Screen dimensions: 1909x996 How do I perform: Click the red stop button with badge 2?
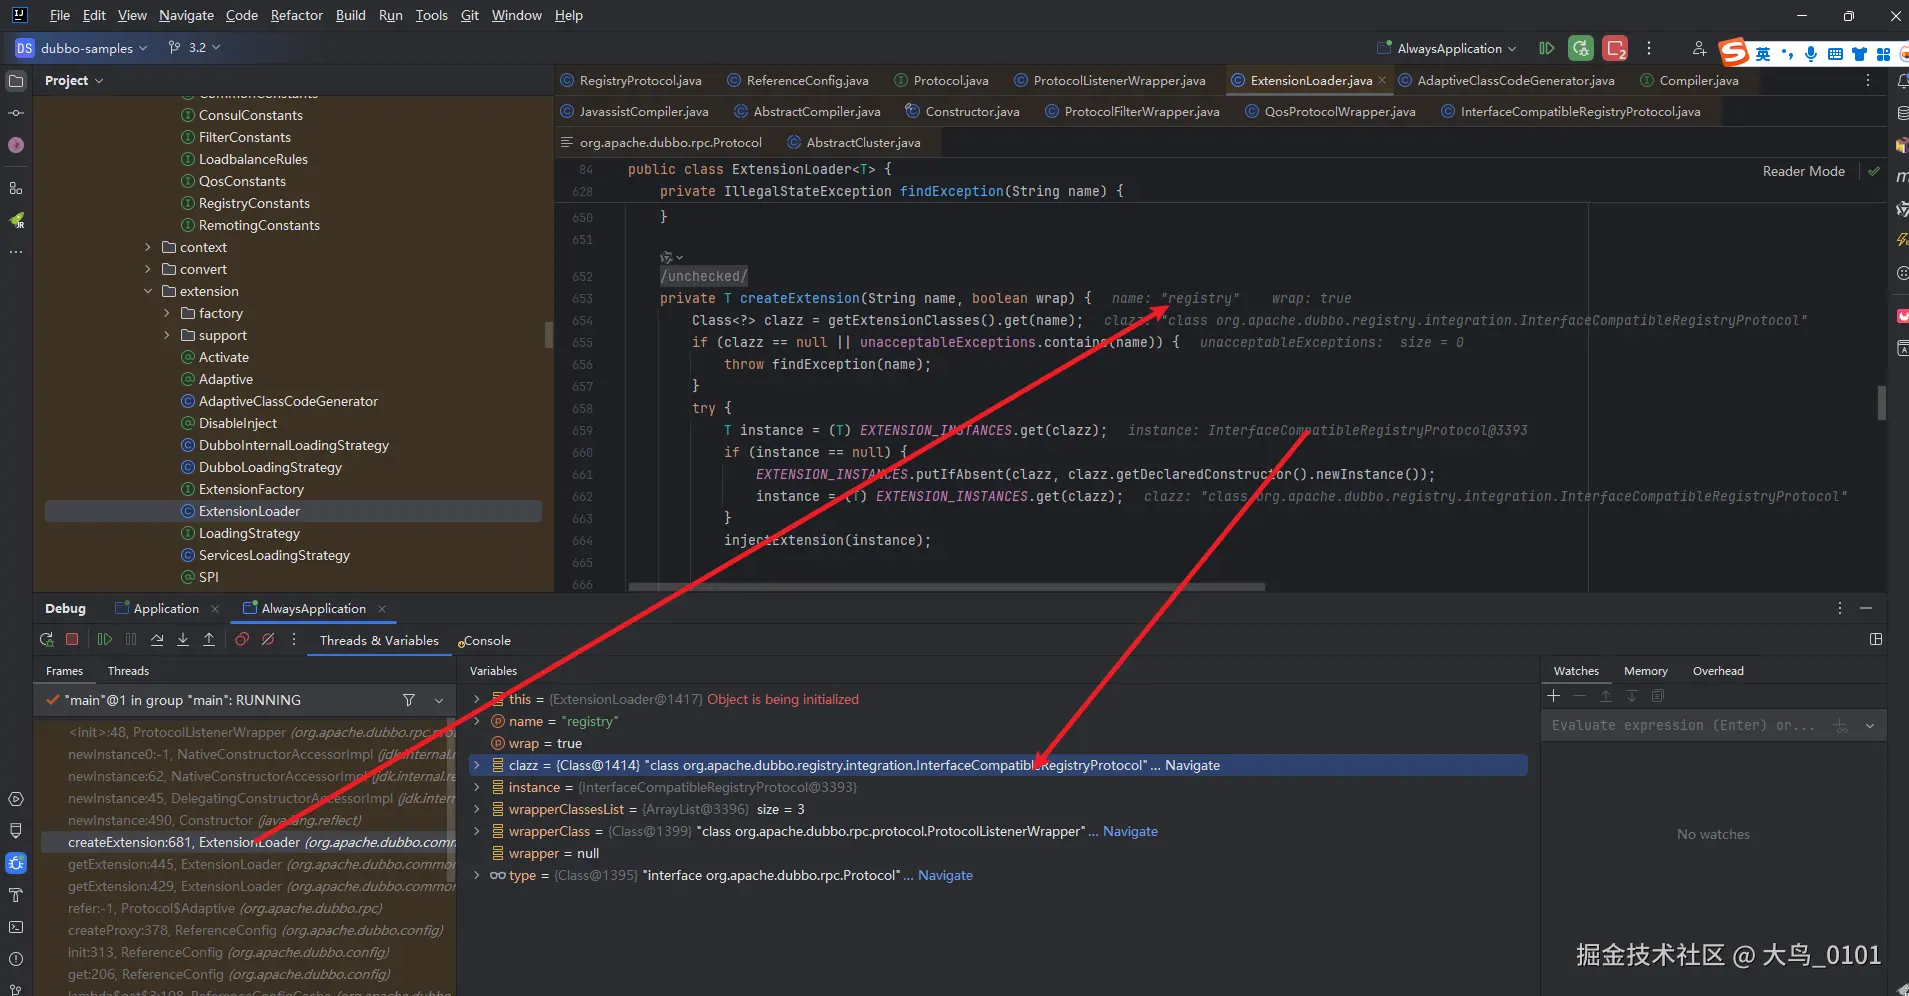click(1615, 48)
